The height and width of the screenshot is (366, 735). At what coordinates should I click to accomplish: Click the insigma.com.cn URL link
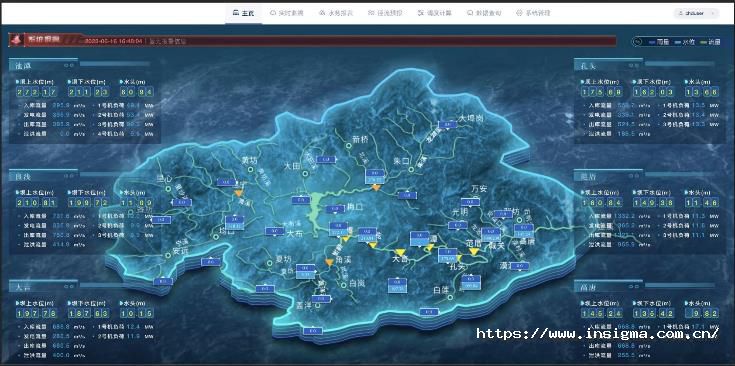(x=597, y=333)
